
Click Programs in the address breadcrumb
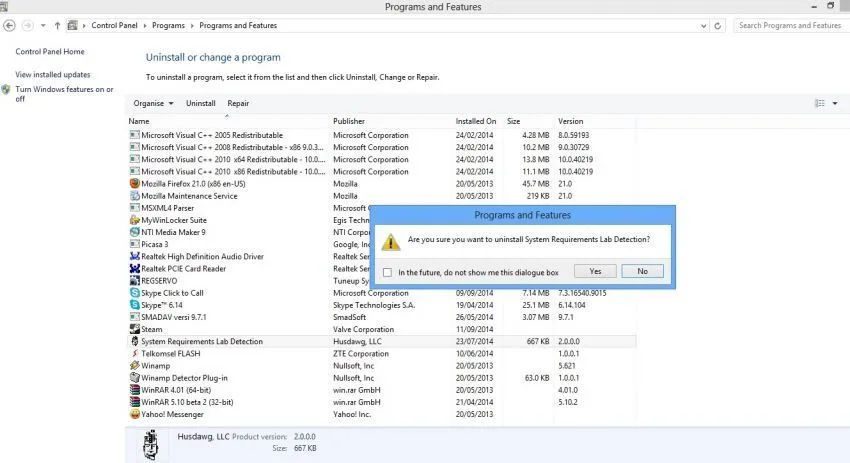point(168,25)
